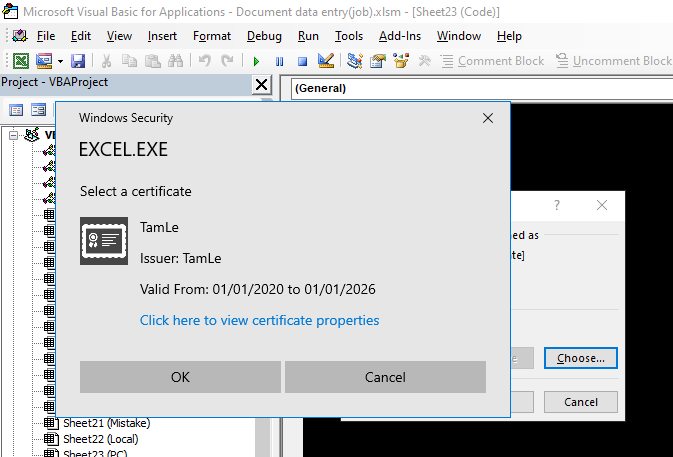Viewport: 673px width, 457px height.
Task: Click the Uncomment Block toolbar button
Action: [x=614, y=61]
